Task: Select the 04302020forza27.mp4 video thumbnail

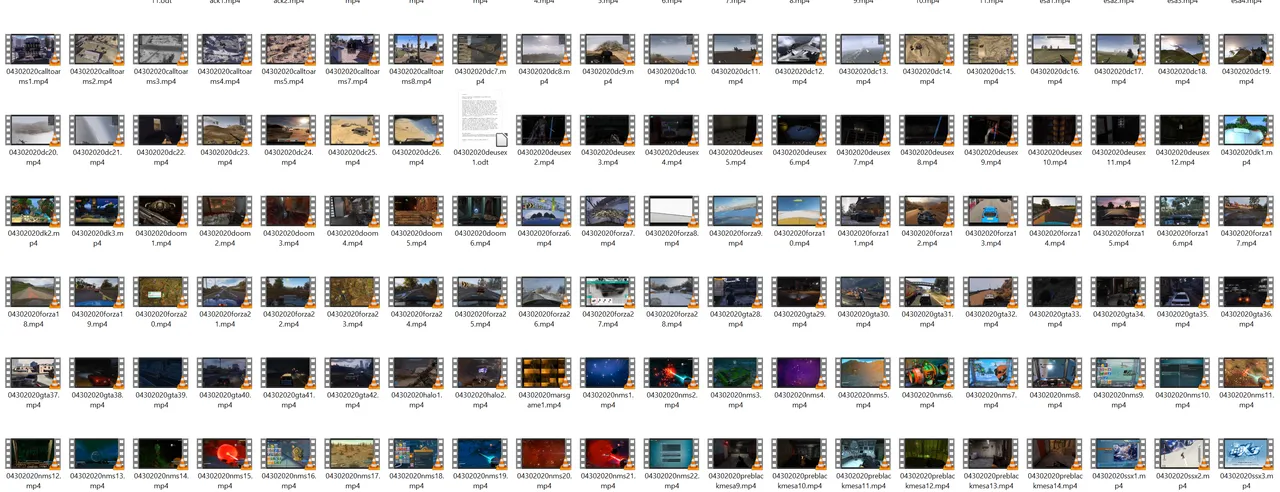Action: click(x=608, y=292)
